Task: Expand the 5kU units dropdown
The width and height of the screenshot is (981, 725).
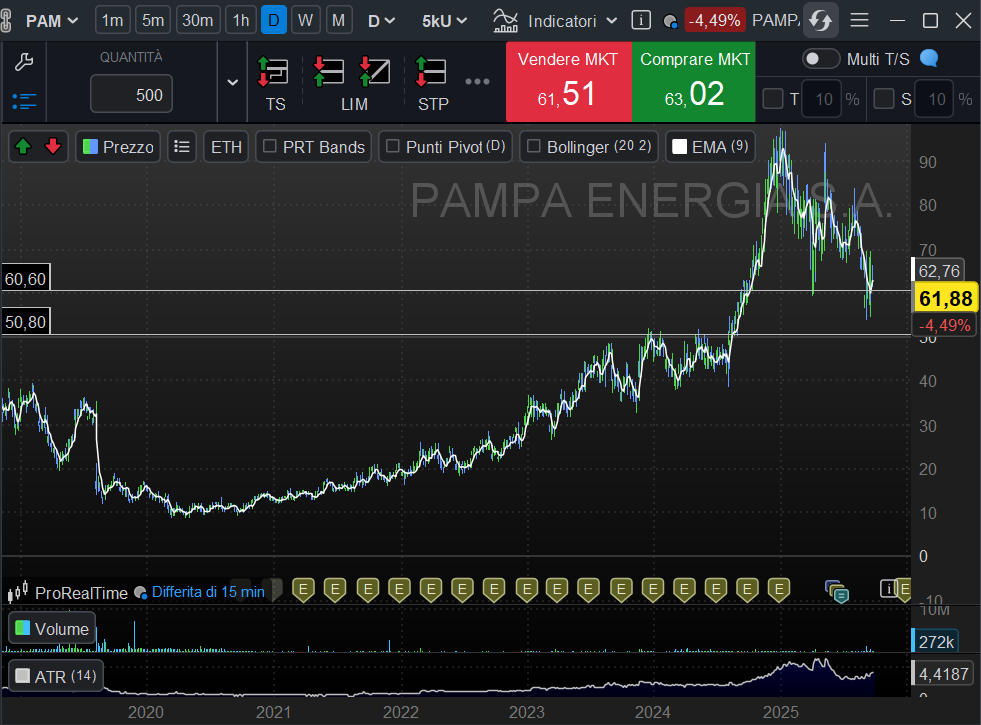Action: point(444,20)
